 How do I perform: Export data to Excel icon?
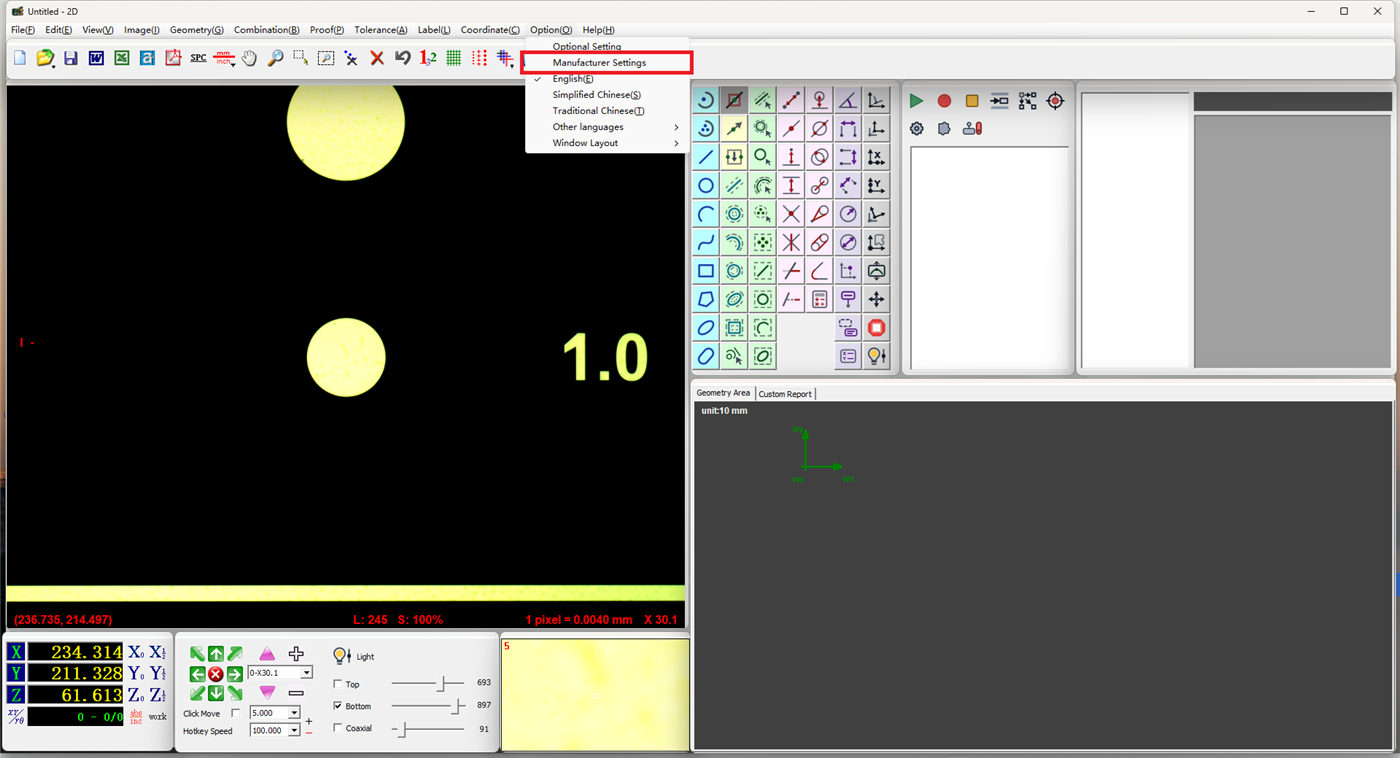(122, 58)
